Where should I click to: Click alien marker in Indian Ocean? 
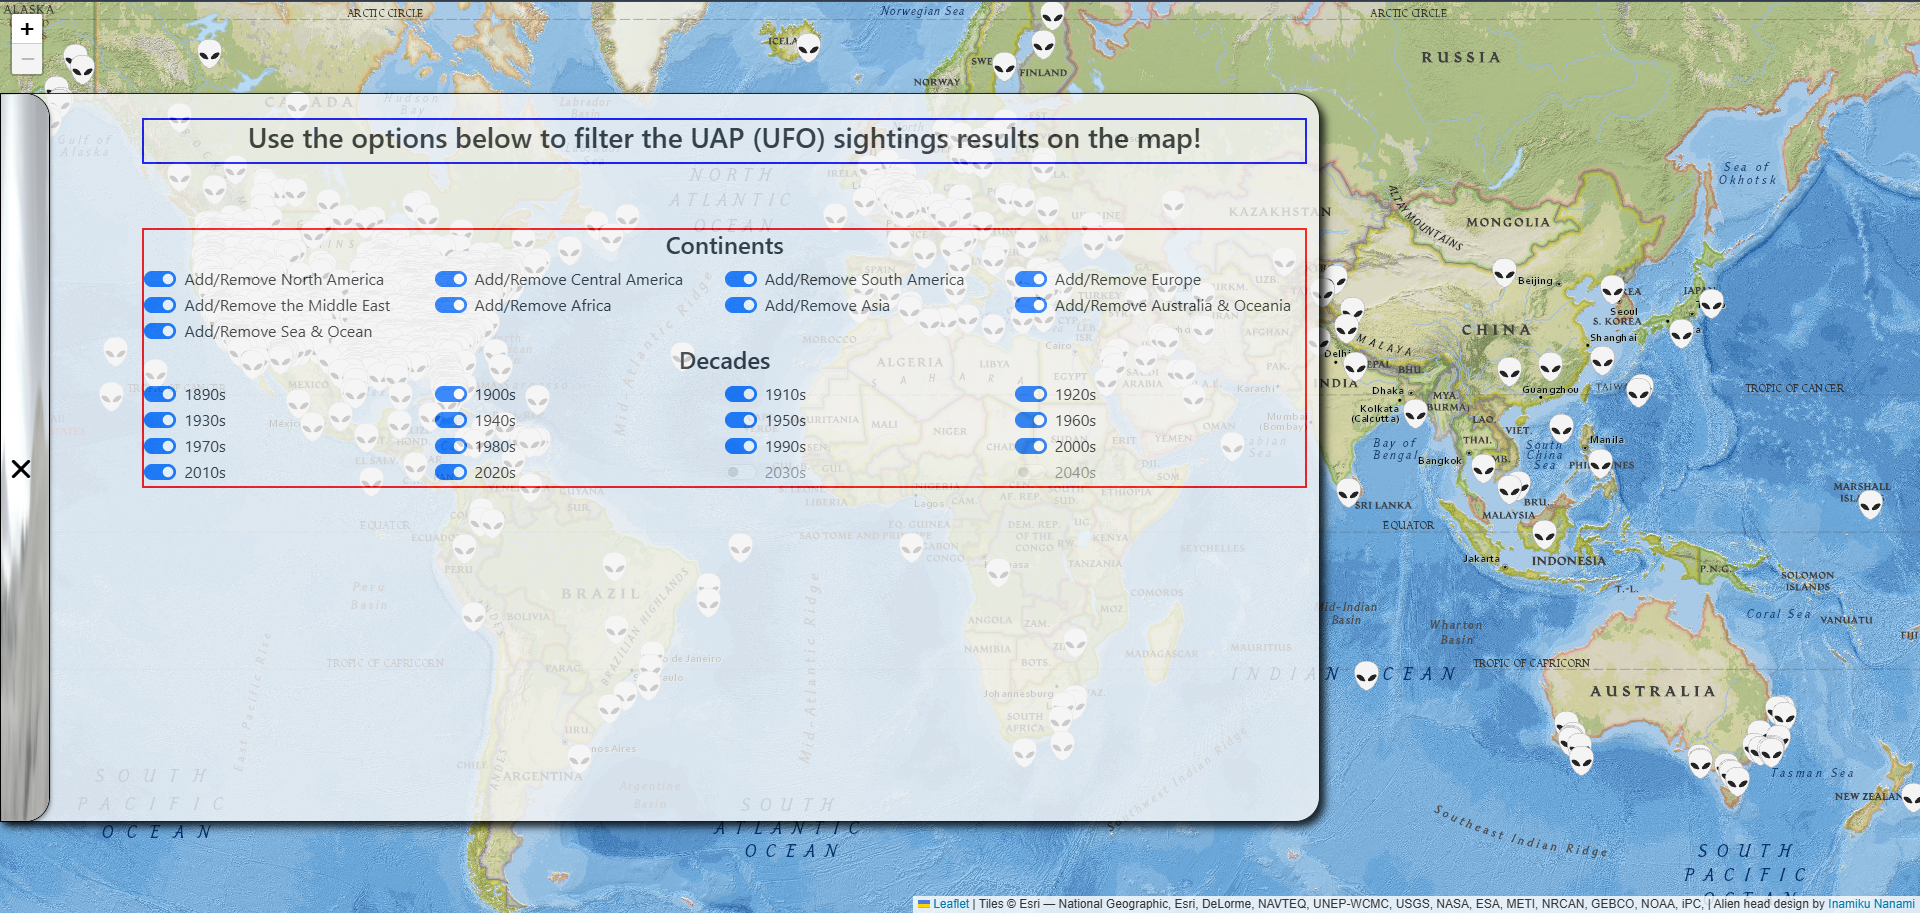[x=1366, y=676]
